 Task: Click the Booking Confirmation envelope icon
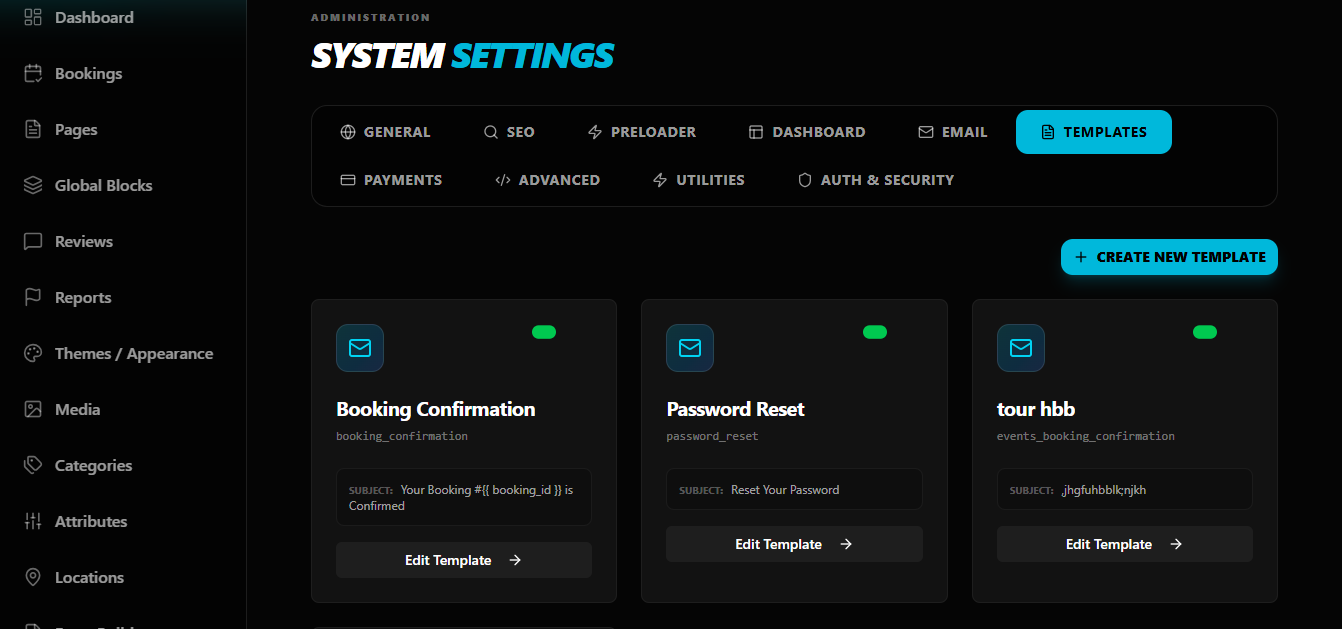tap(360, 348)
